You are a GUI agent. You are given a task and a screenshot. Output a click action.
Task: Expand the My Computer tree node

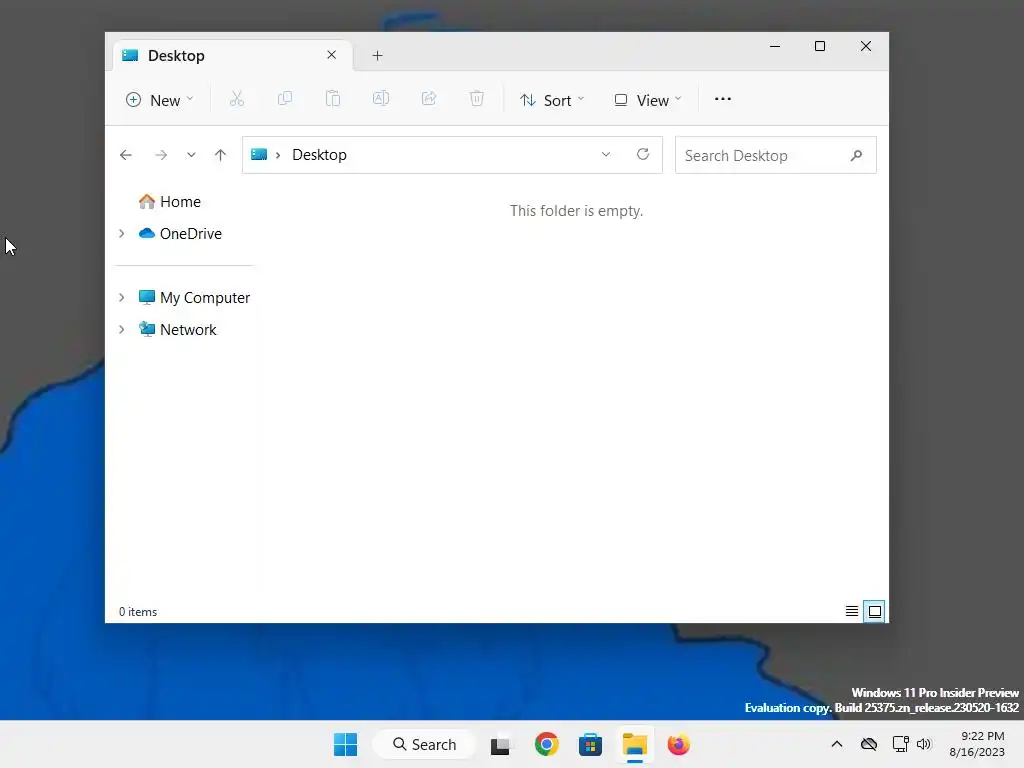tap(121, 297)
